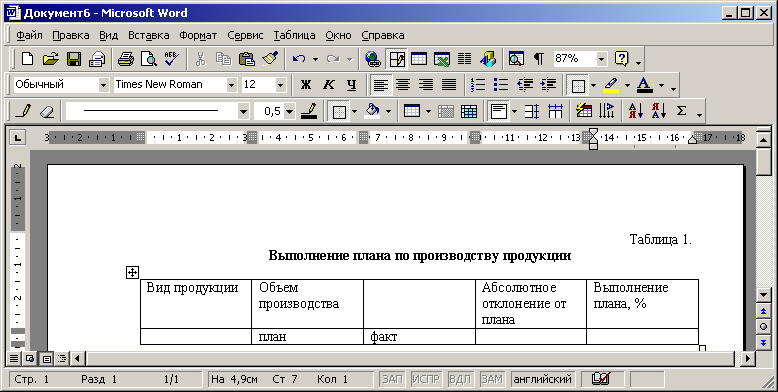Open the Сервис menu
This screenshot has height=392, width=778.
coord(245,35)
